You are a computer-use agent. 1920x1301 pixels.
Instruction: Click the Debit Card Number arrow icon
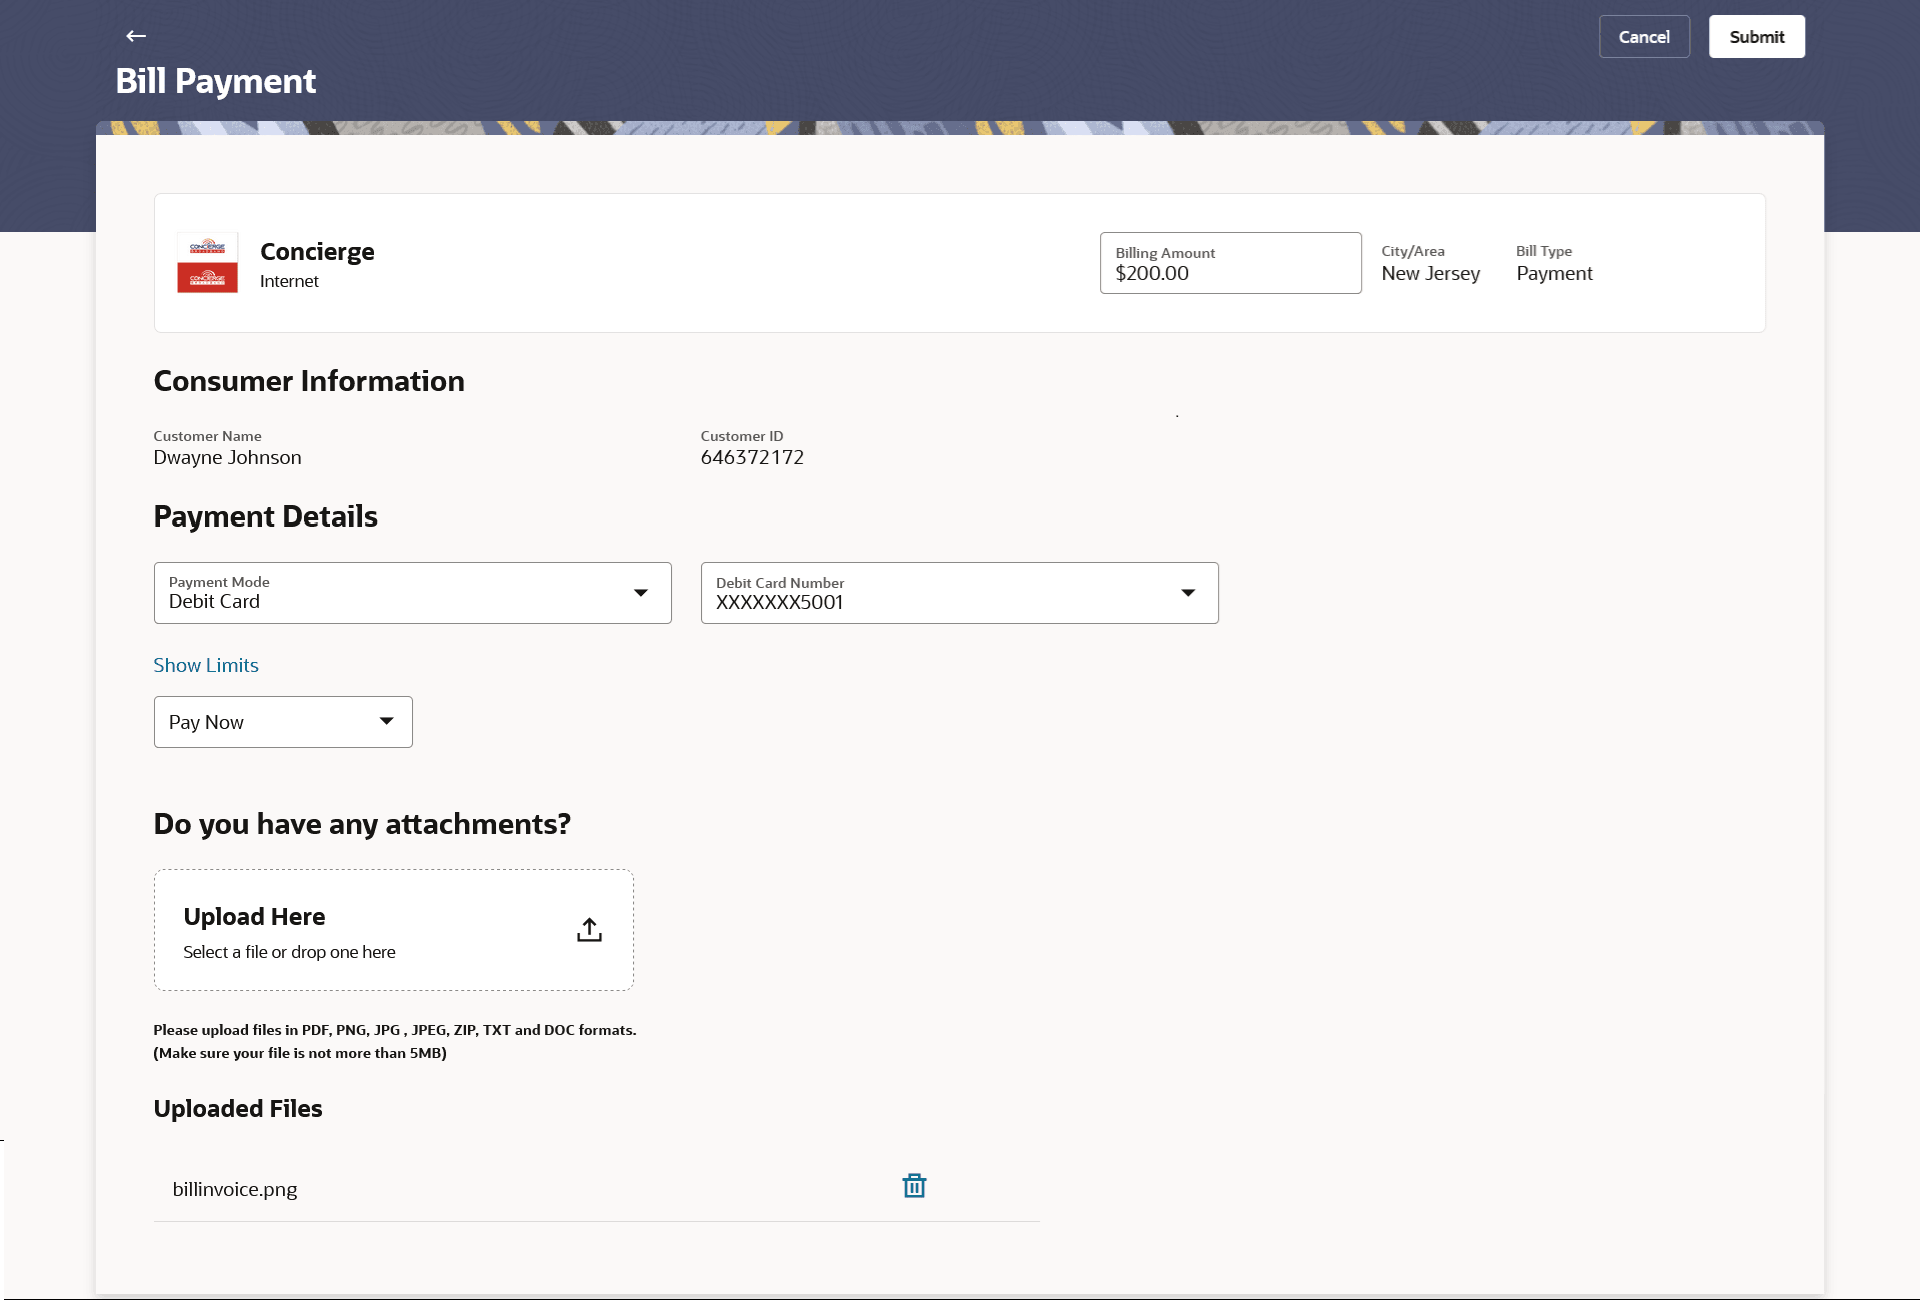pyautogui.click(x=1188, y=593)
